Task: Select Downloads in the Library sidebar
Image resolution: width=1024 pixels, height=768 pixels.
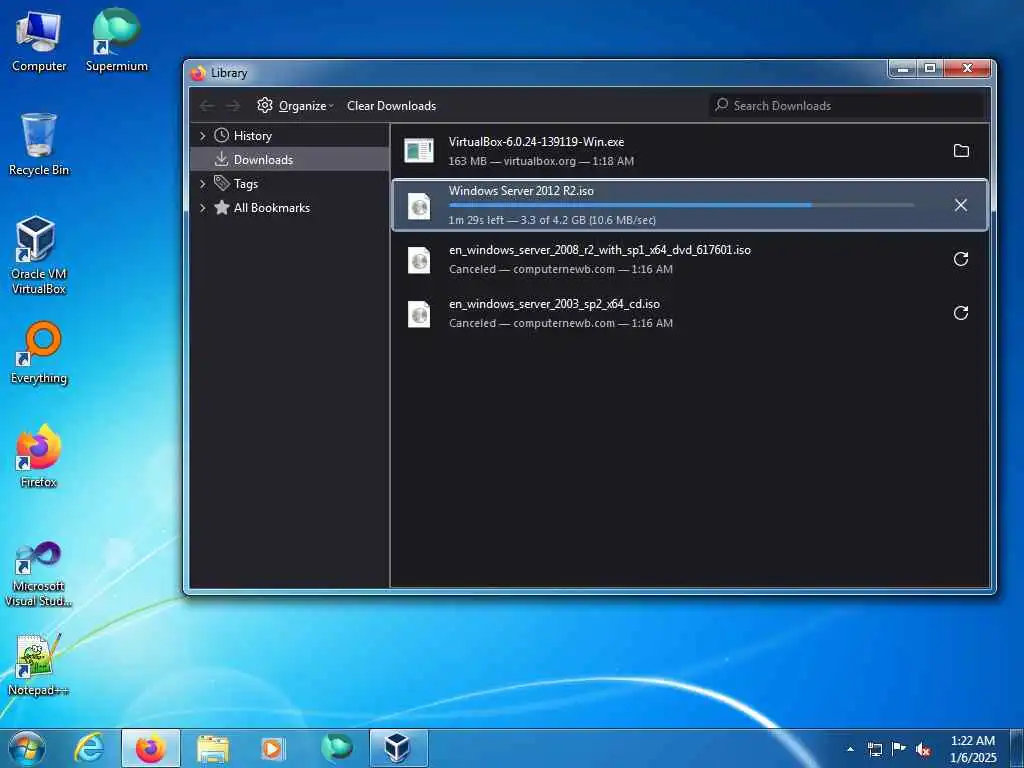Action: click(x=289, y=159)
